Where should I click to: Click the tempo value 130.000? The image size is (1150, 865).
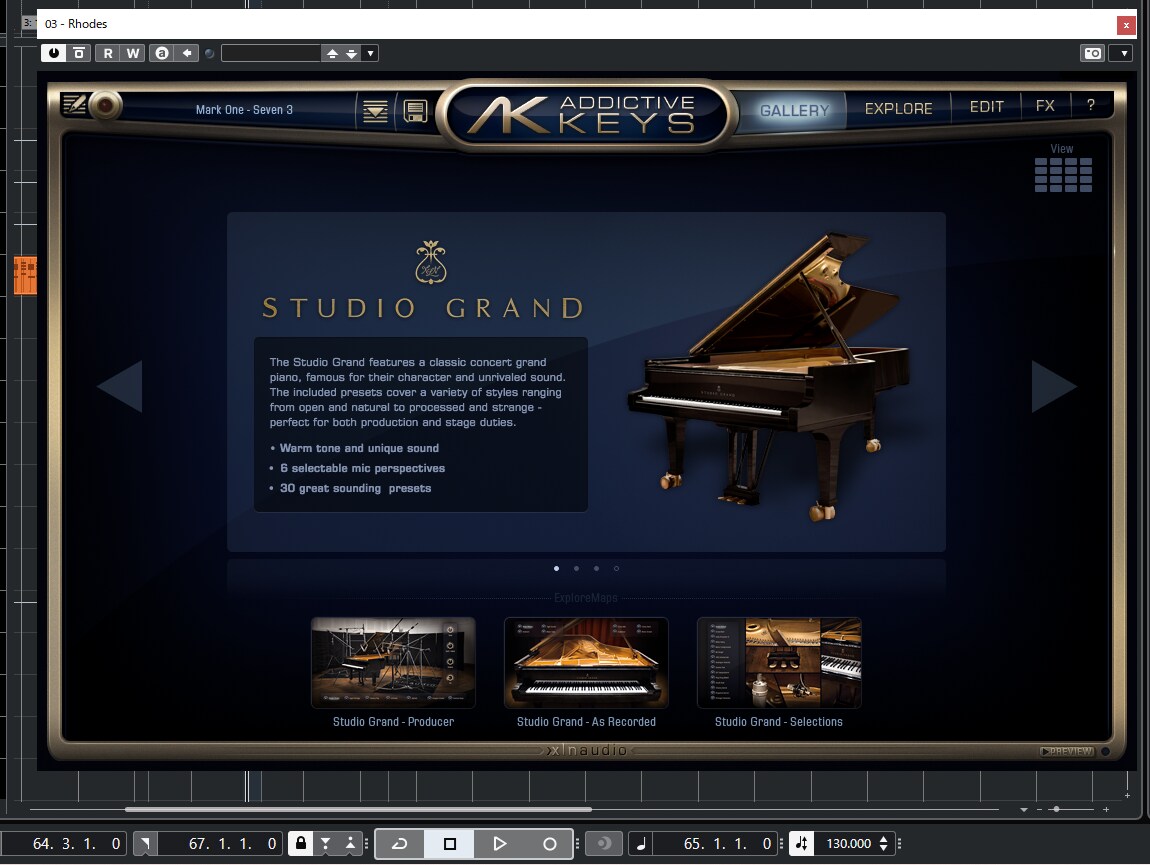coord(848,844)
